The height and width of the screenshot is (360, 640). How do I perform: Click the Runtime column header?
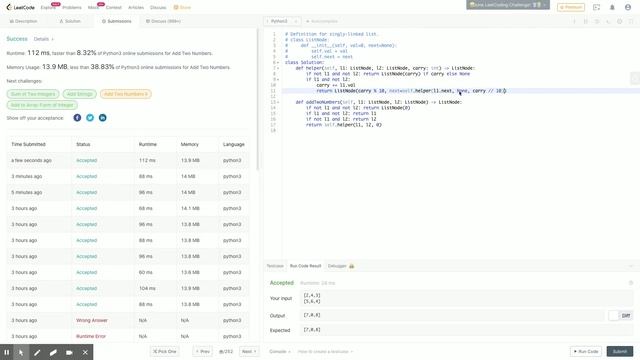(148, 144)
